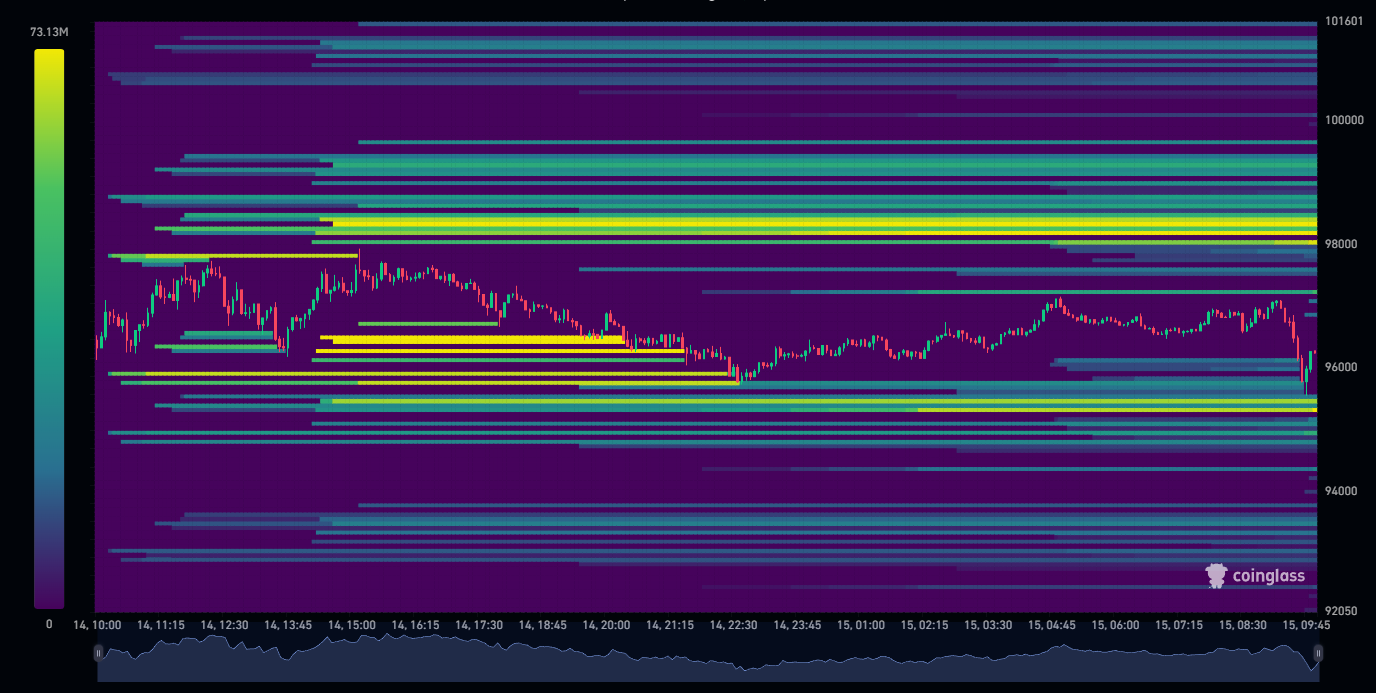This screenshot has height=693, width=1376.
Task: Click the '15, 02:15' time axis label
Action: [924, 625]
